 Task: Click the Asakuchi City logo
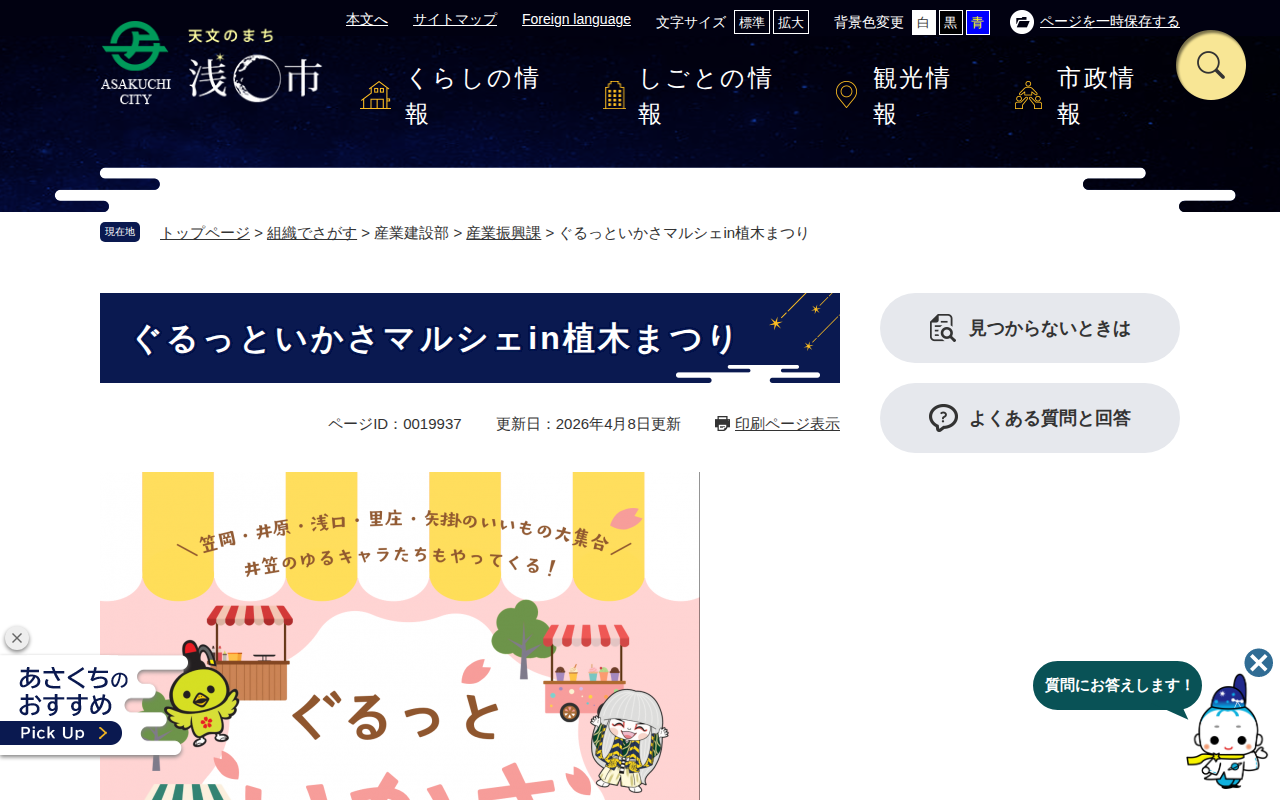(x=211, y=63)
